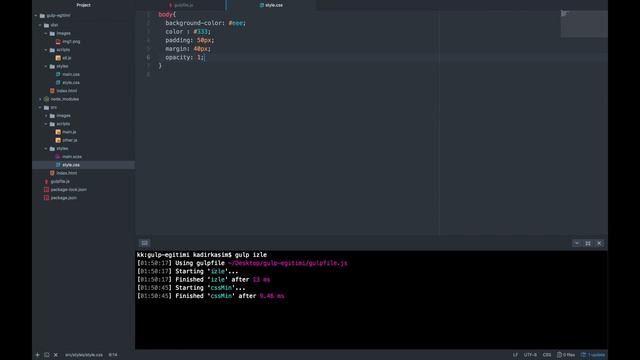Click the keyboard insert-text icon above terminal
Viewport: 640px width, 360px height.
144,243
